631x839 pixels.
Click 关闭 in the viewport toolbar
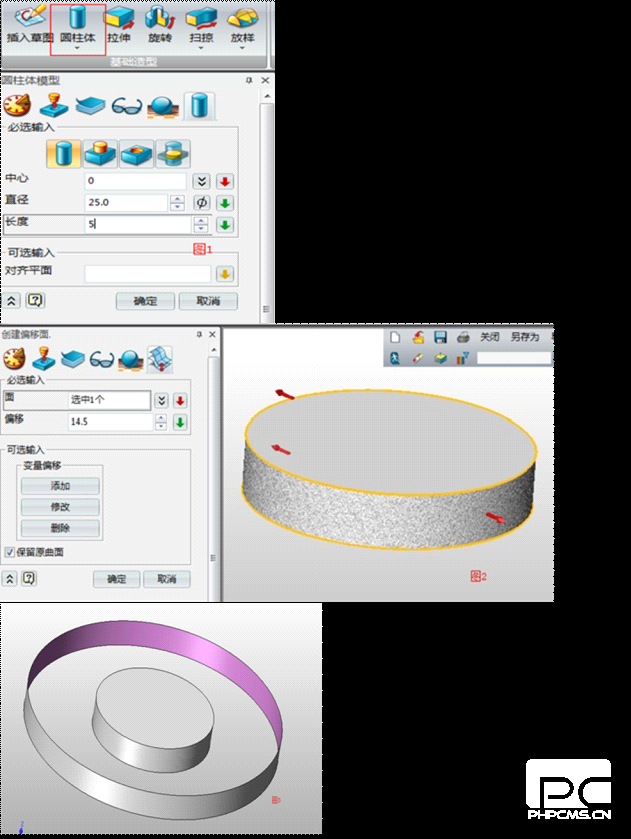pyautogui.click(x=489, y=338)
